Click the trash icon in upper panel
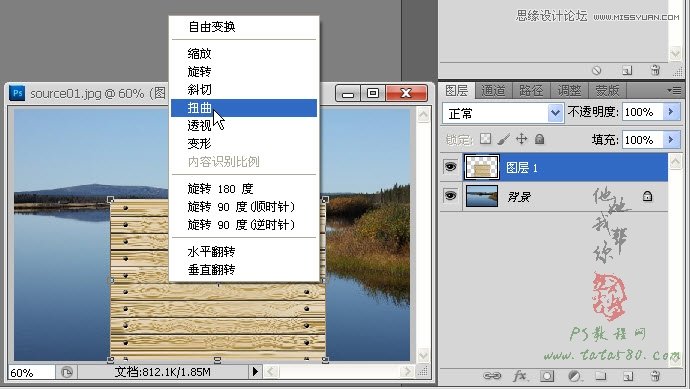 (x=655, y=70)
